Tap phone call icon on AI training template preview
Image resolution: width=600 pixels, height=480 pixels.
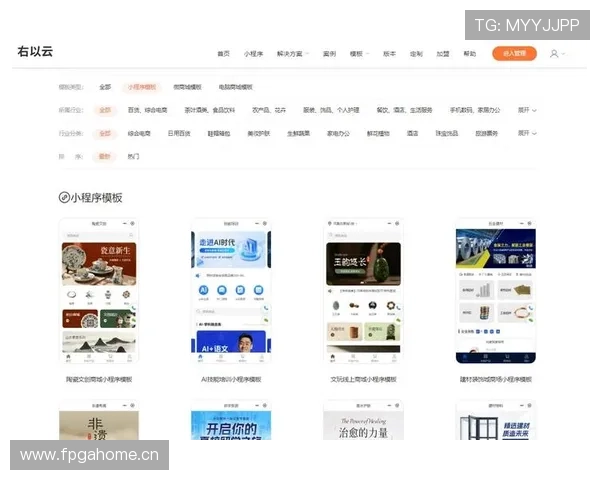click(266, 308)
